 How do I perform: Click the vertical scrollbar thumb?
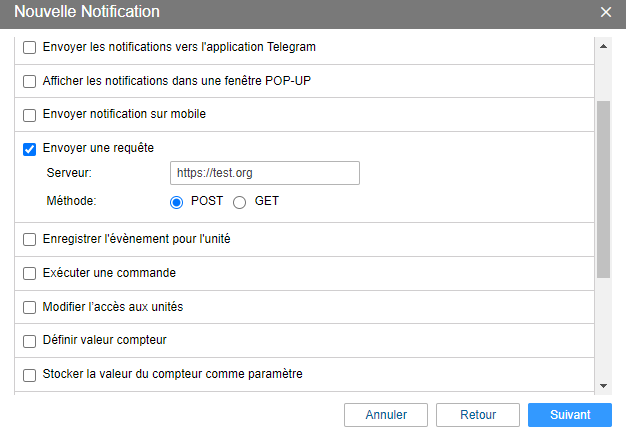coord(603,188)
